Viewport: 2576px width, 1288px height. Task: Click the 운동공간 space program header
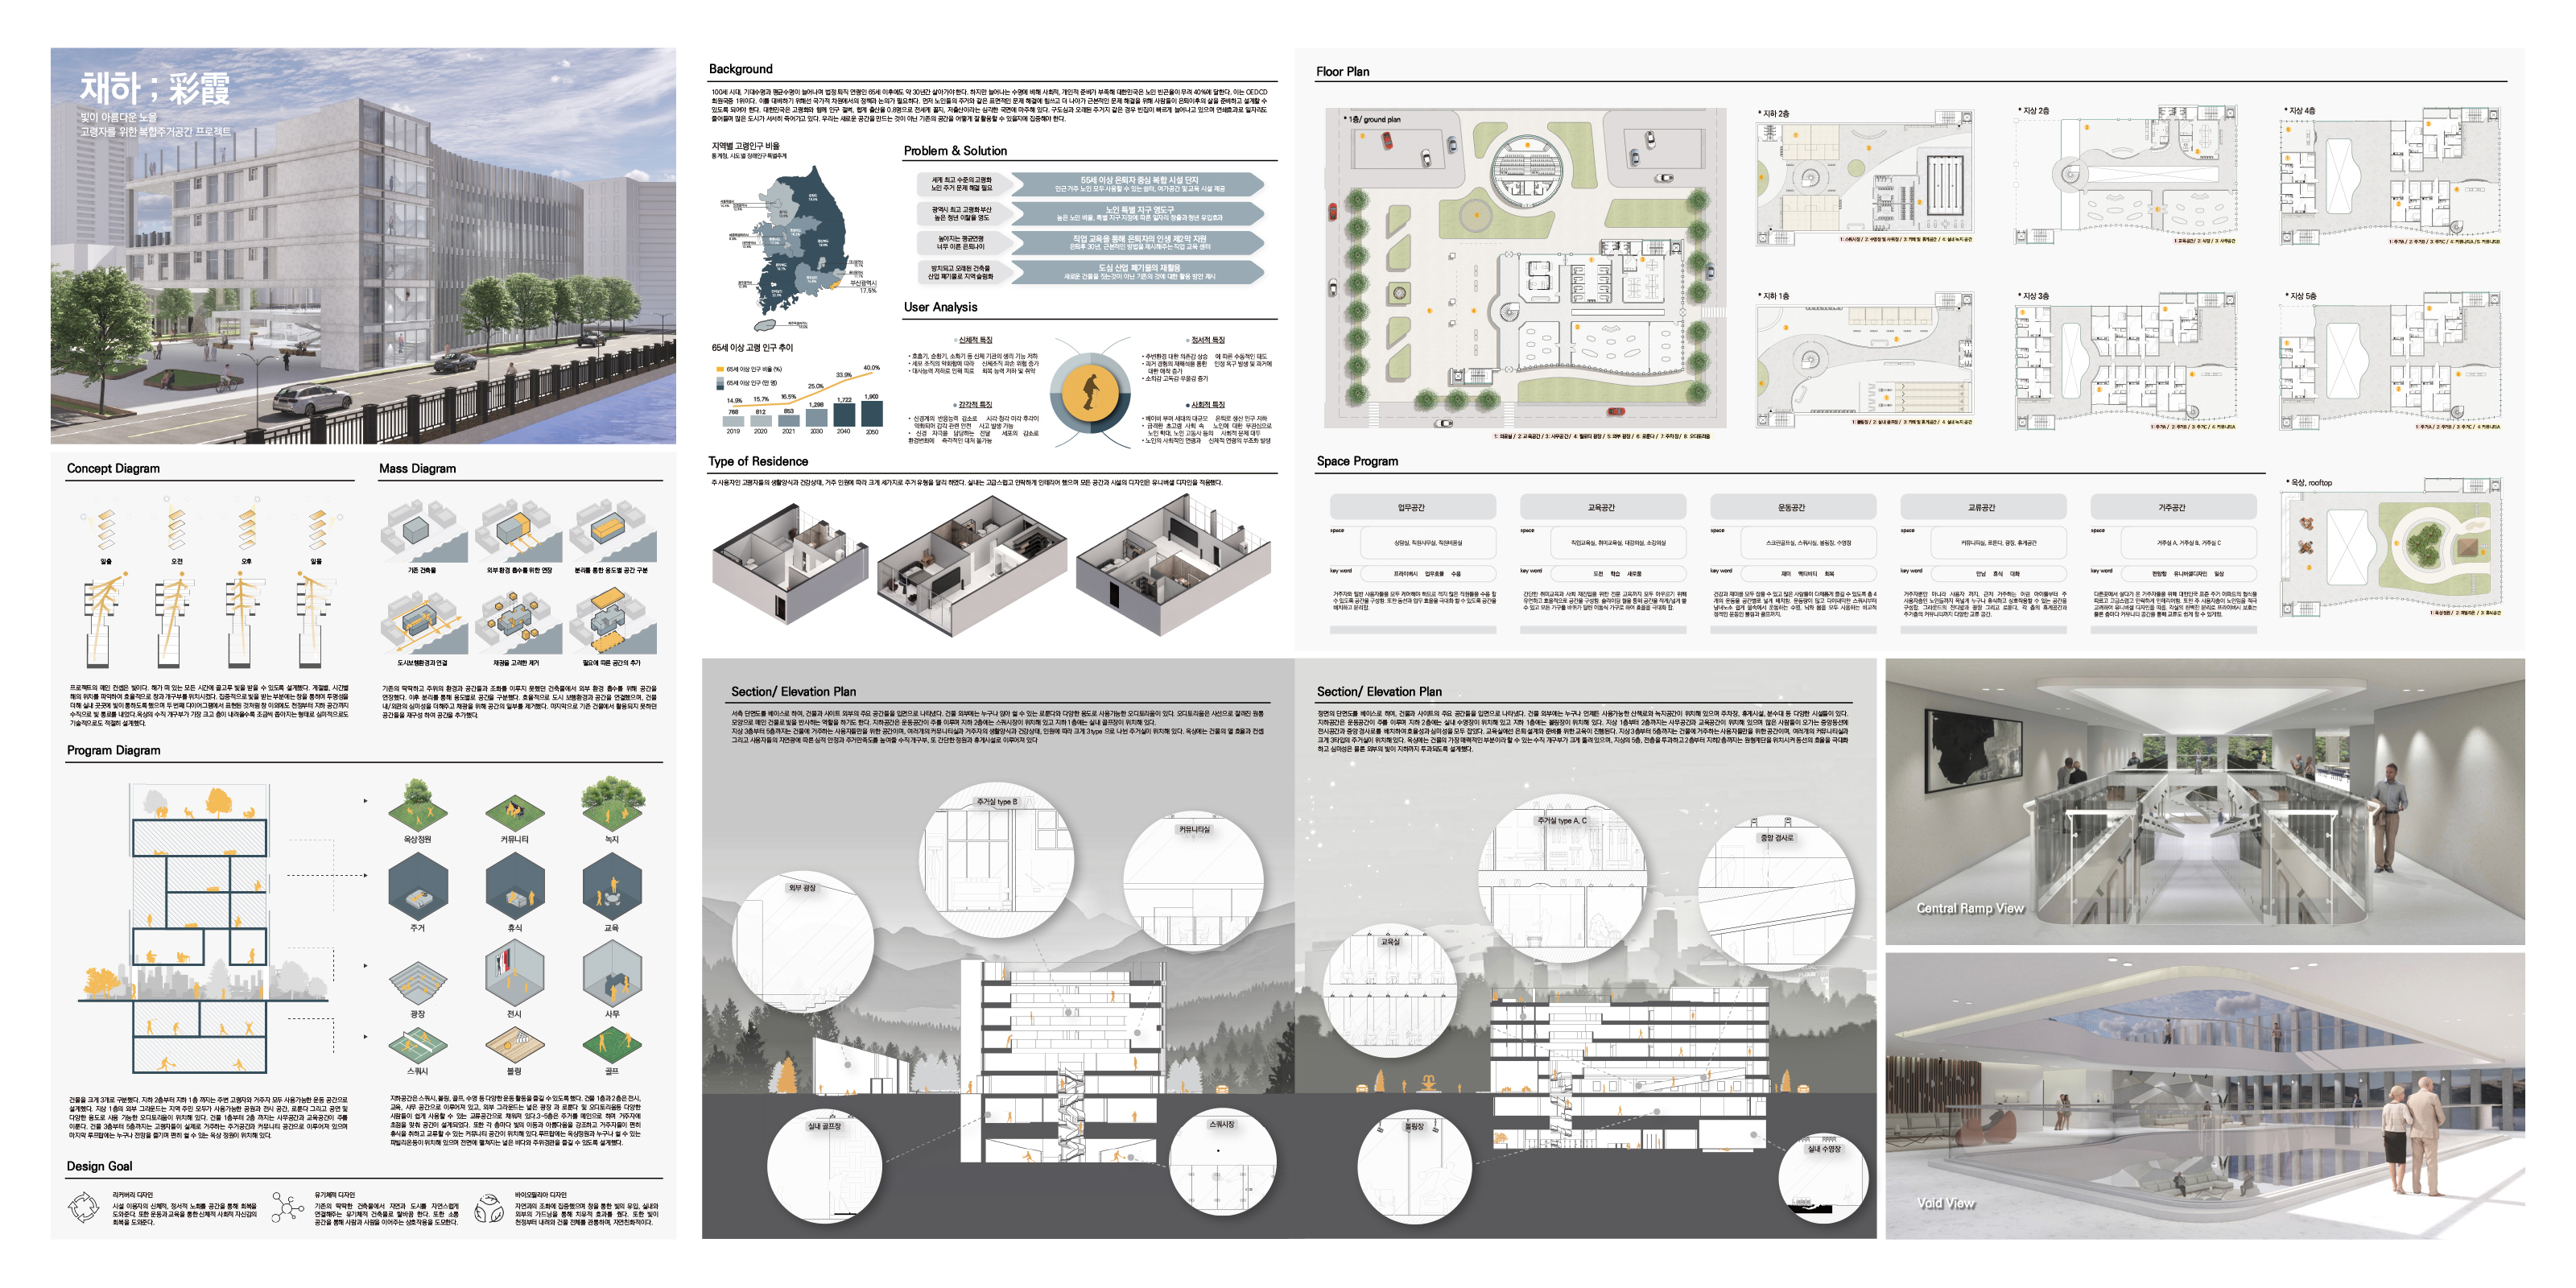[x=1791, y=507]
